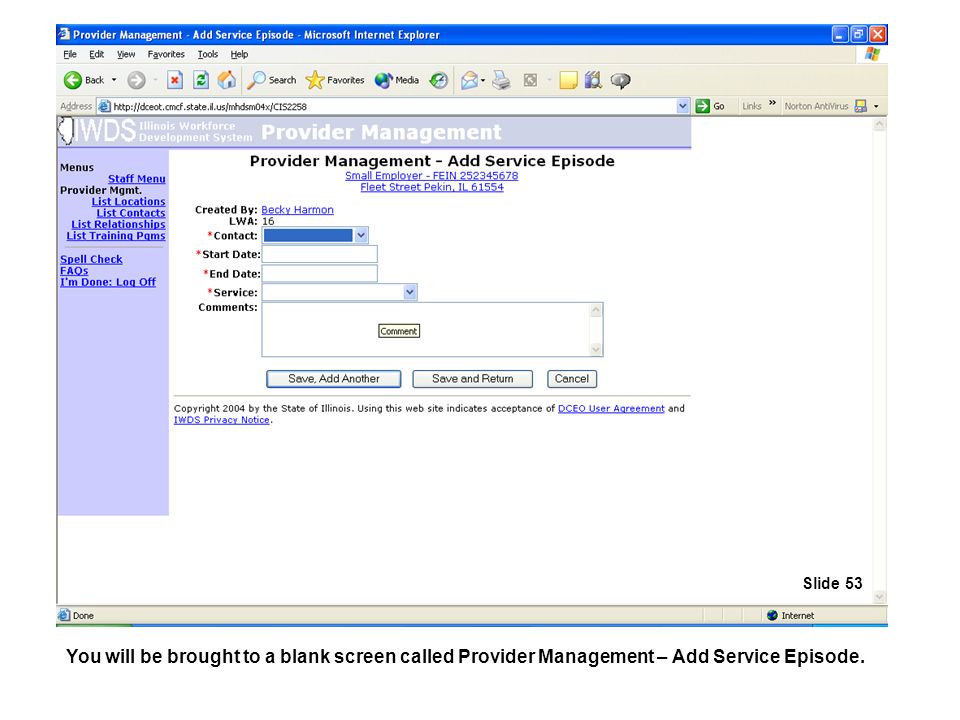Click Save, Add Another button

tap(334, 379)
